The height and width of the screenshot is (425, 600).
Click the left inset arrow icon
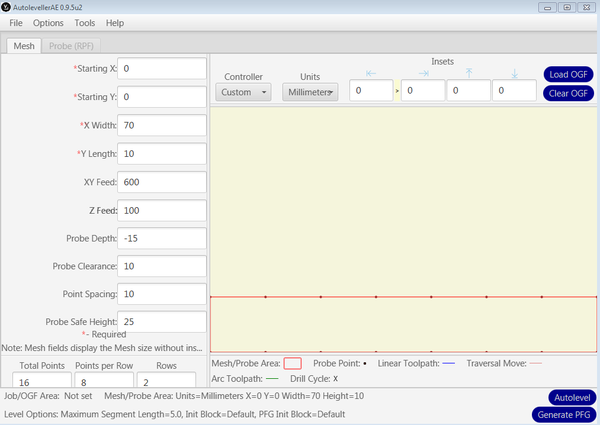coord(371,73)
